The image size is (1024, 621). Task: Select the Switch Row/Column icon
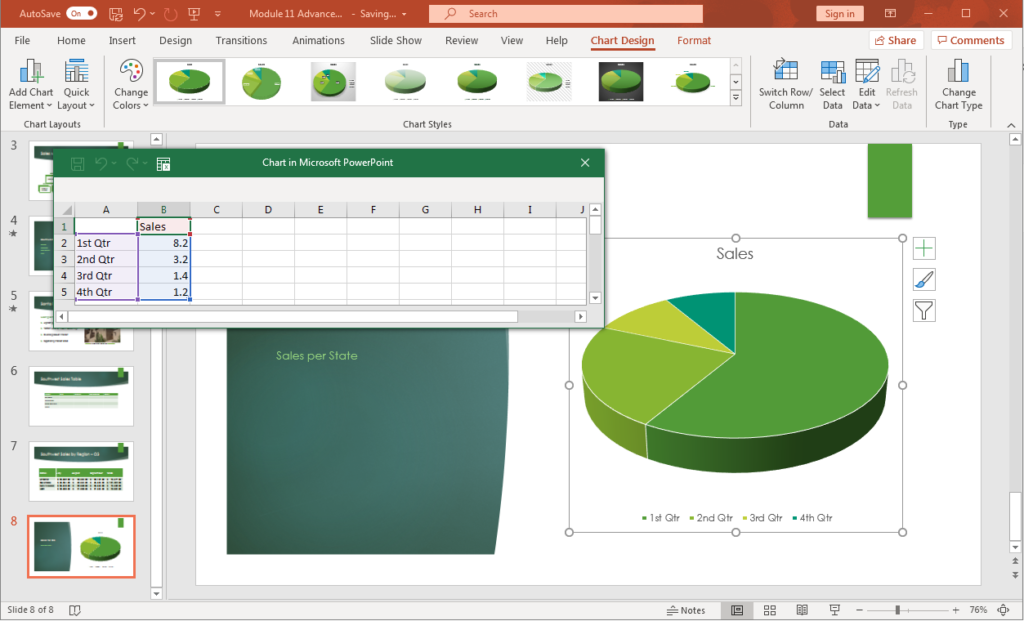[x=786, y=84]
